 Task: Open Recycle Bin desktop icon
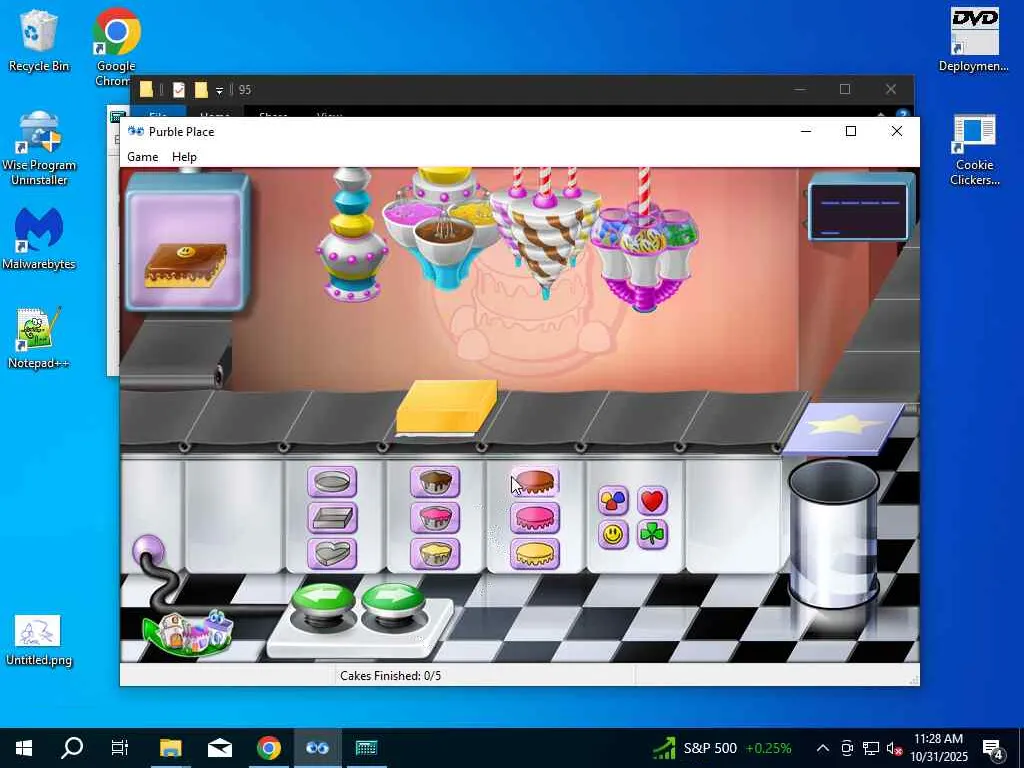(x=39, y=40)
